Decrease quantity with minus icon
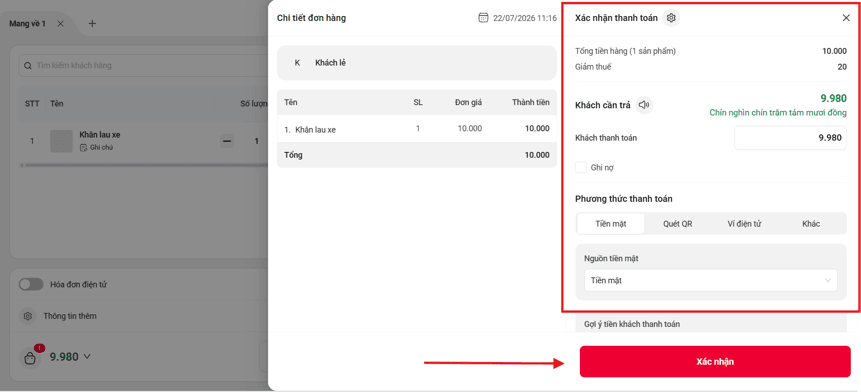Screen dimensions: 861x392 (227, 141)
